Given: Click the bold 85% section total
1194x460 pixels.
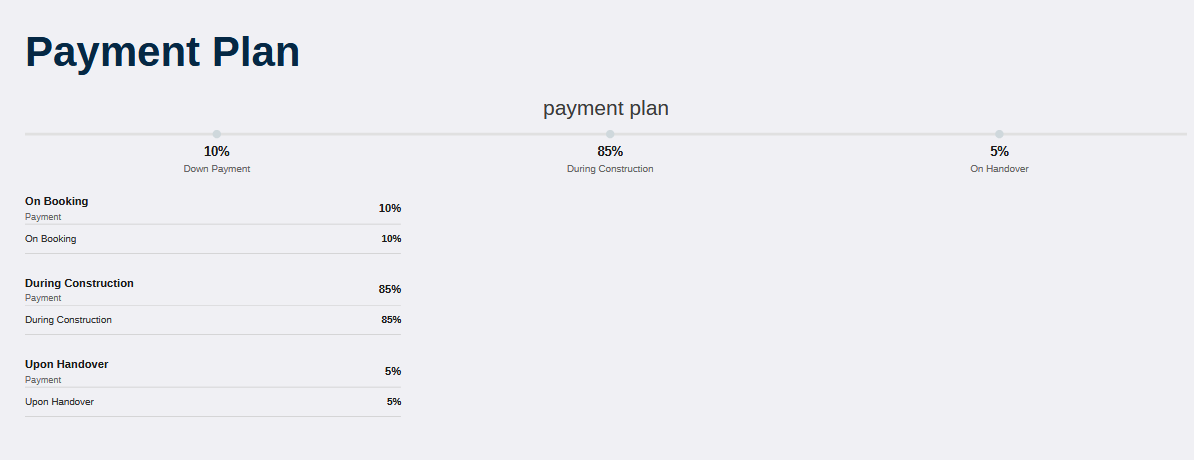Looking at the screenshot, I should point(390,289).
